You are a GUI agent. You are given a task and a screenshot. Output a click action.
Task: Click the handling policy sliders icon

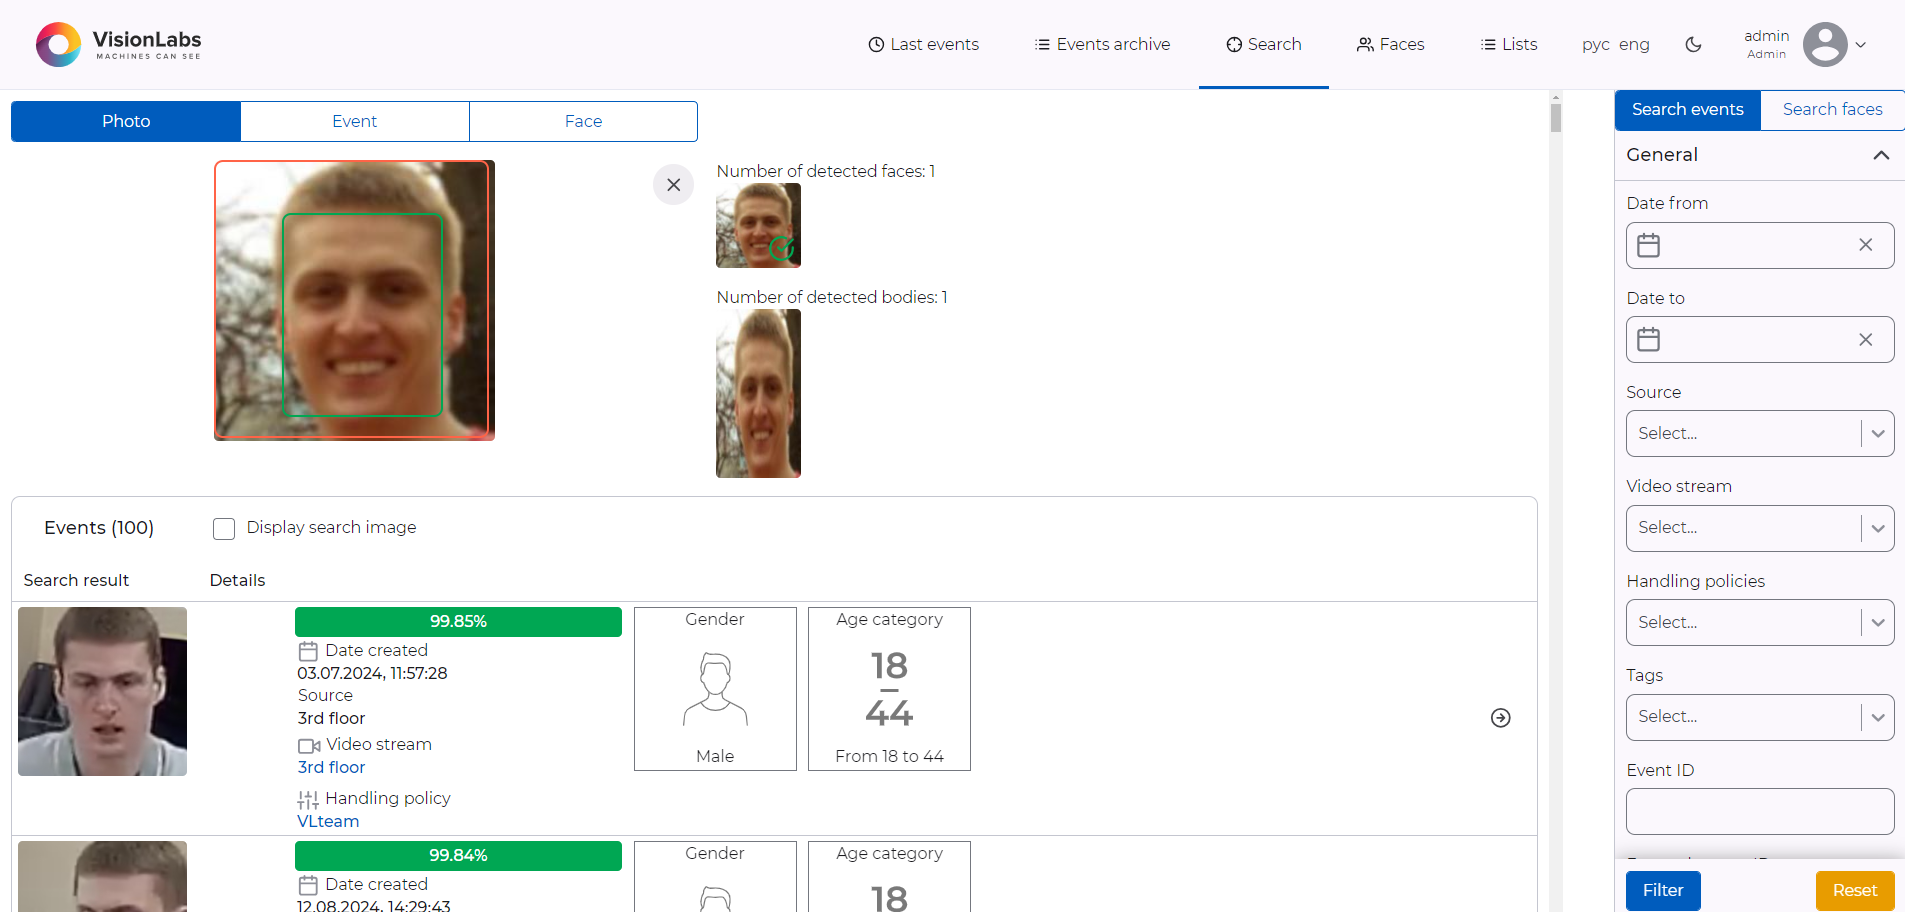click(307, 798)
